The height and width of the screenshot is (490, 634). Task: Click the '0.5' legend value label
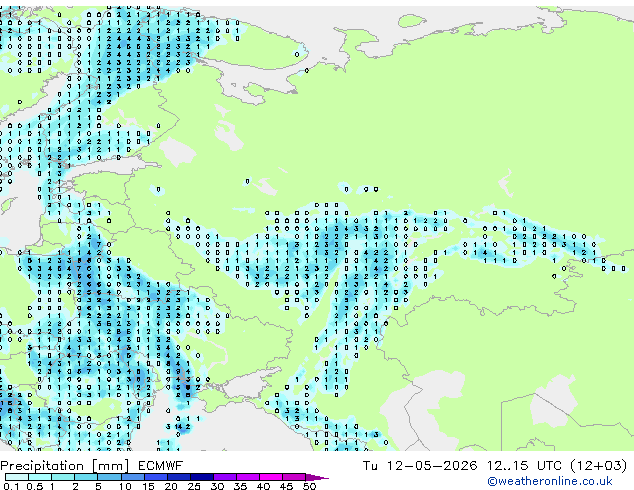pyautogui.click(x=35, y=486)
